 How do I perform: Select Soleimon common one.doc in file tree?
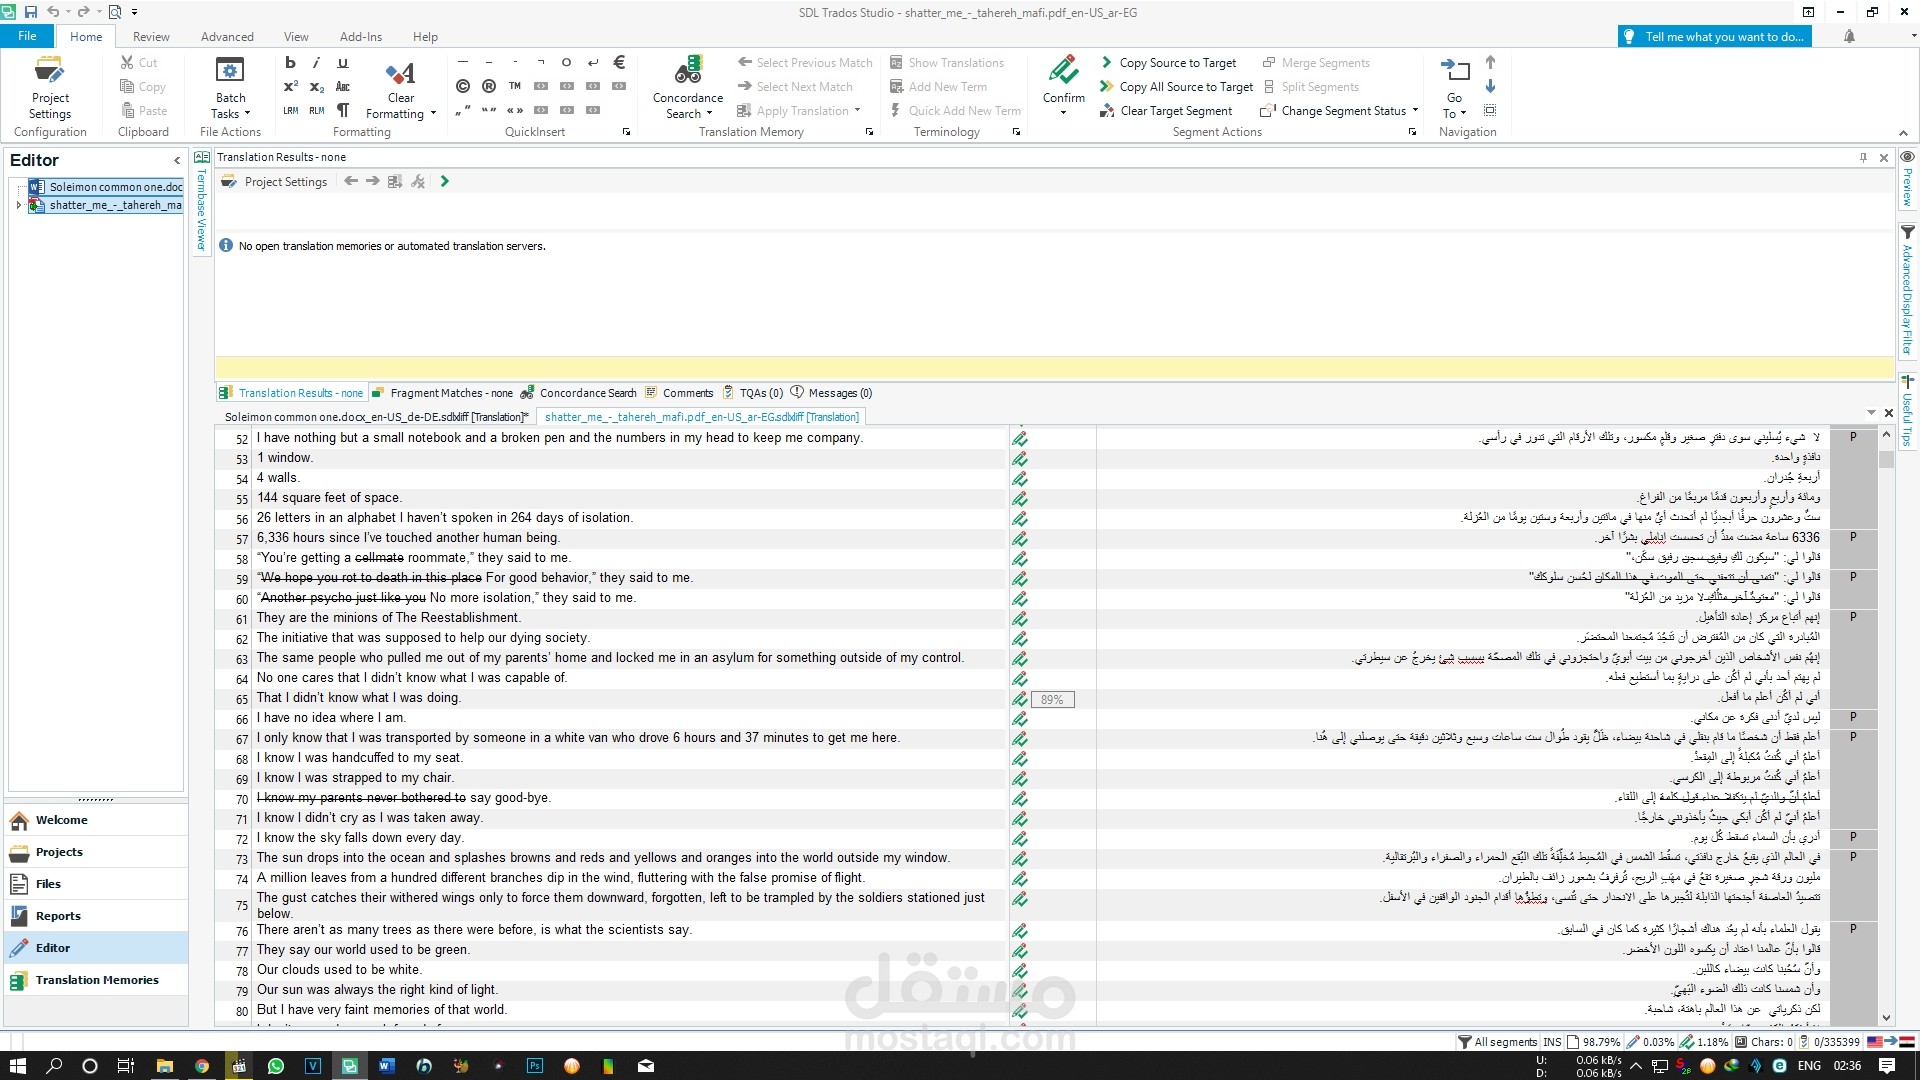click(x=106, y=187)
